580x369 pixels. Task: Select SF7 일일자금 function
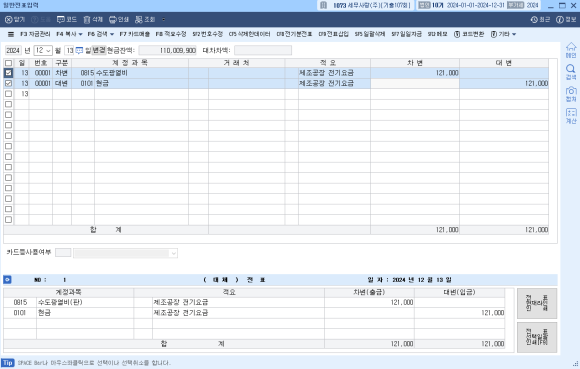(407, 34)
